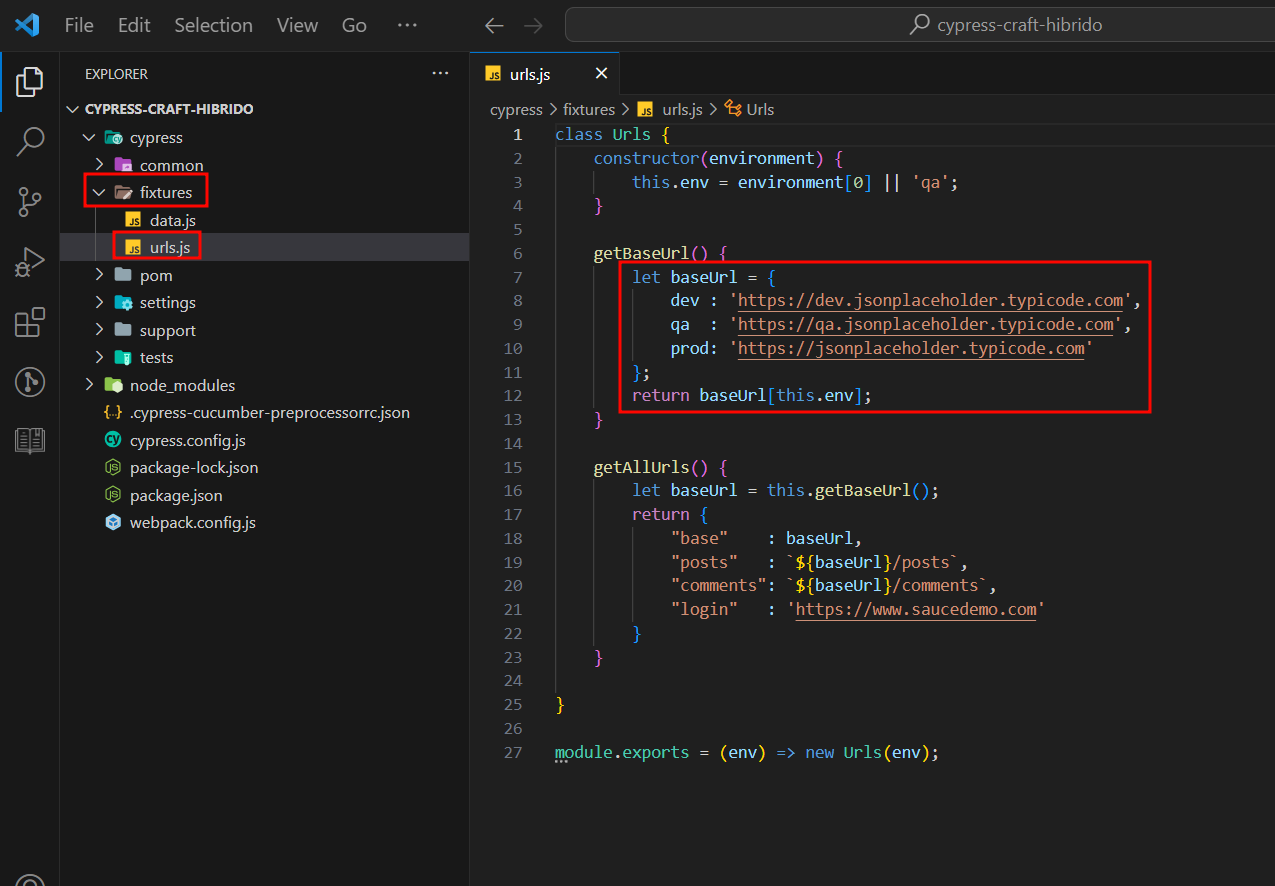Open the Git graph icon in activity bar

click(30, 381)
